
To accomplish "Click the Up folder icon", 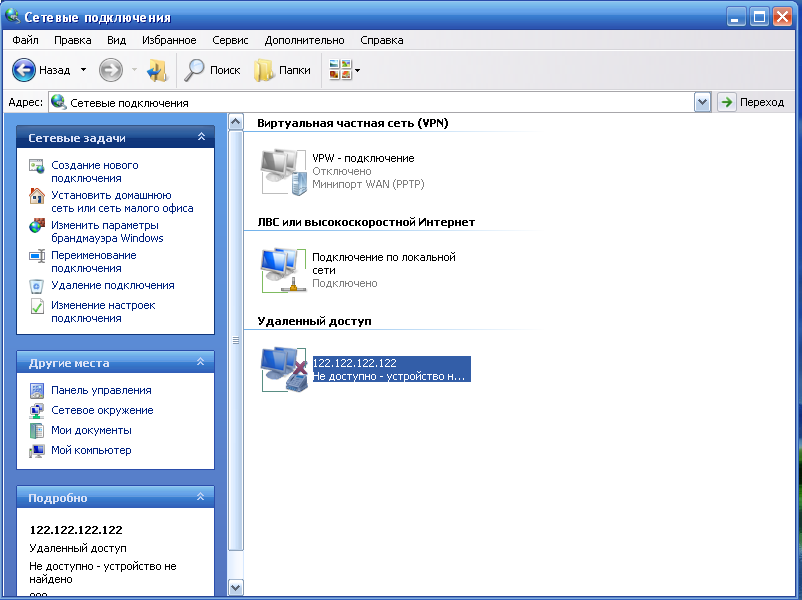I will tap(157, 71).
